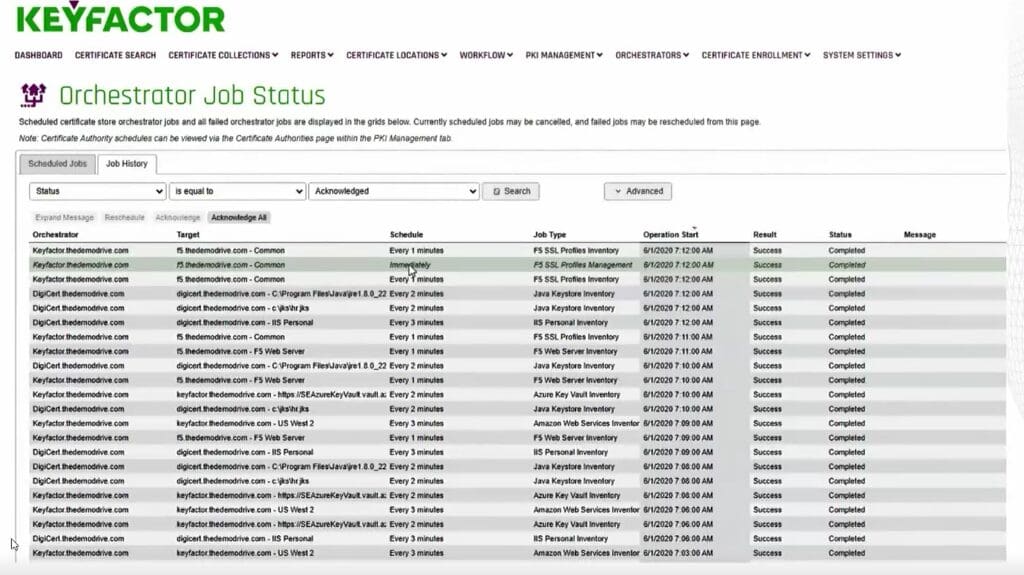The width and height of the screenshot is (1024, 575).
Task: Click the Orchestrator Job Status page icon
Action: [33, 95]
